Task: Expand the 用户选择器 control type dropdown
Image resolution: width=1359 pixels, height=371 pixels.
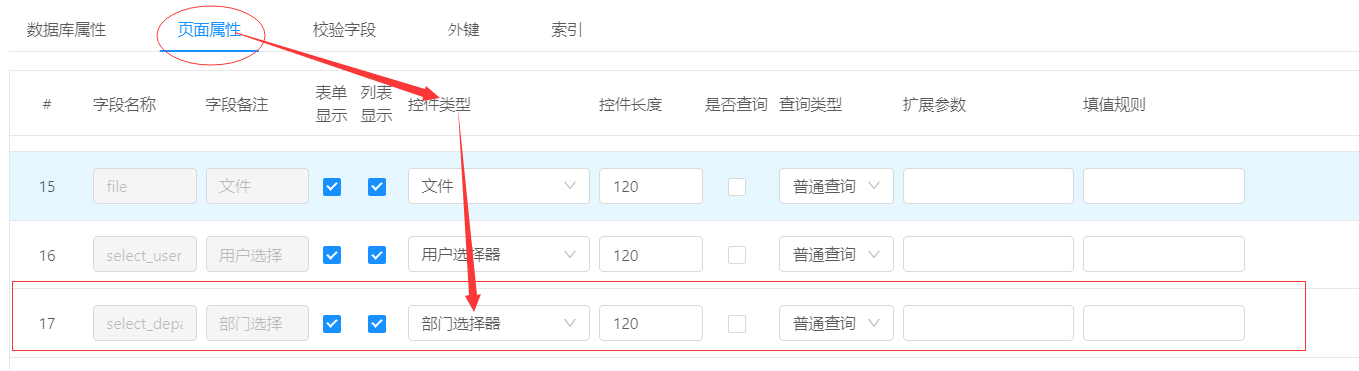Action: [x=499, y=255]
